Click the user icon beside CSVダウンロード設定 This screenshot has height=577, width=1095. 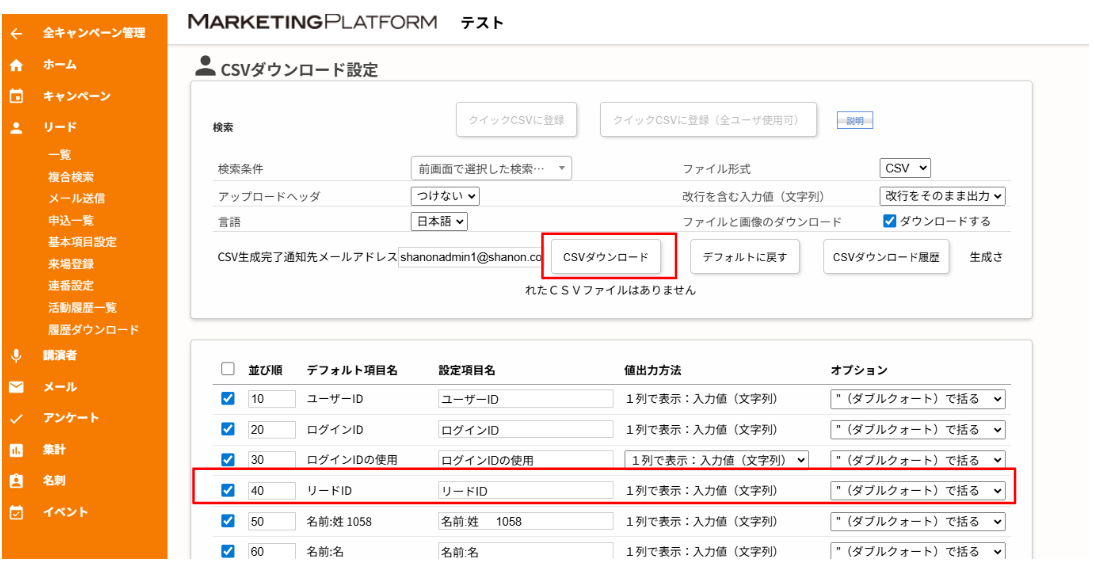click(205, 66)
